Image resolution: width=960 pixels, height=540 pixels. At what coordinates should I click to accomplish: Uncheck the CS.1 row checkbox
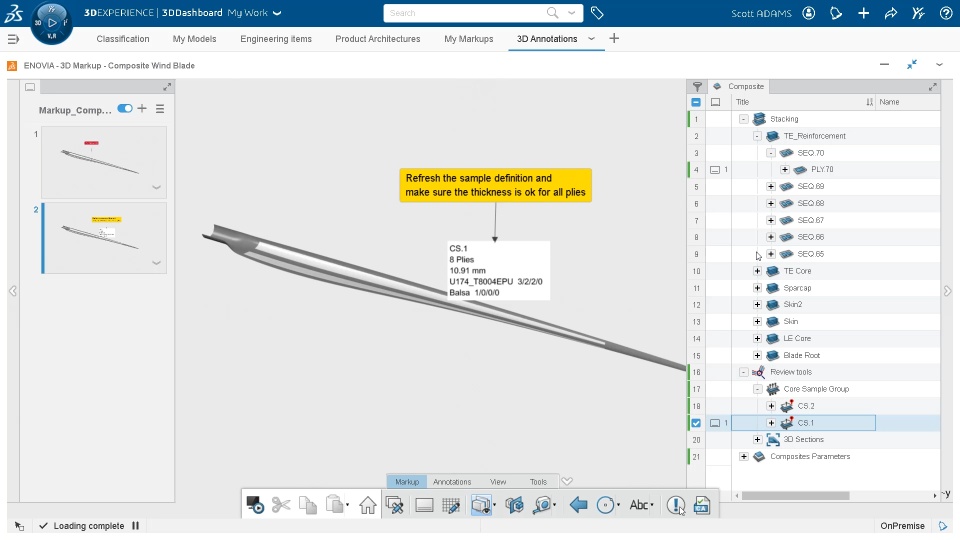(x=696, y=422)
